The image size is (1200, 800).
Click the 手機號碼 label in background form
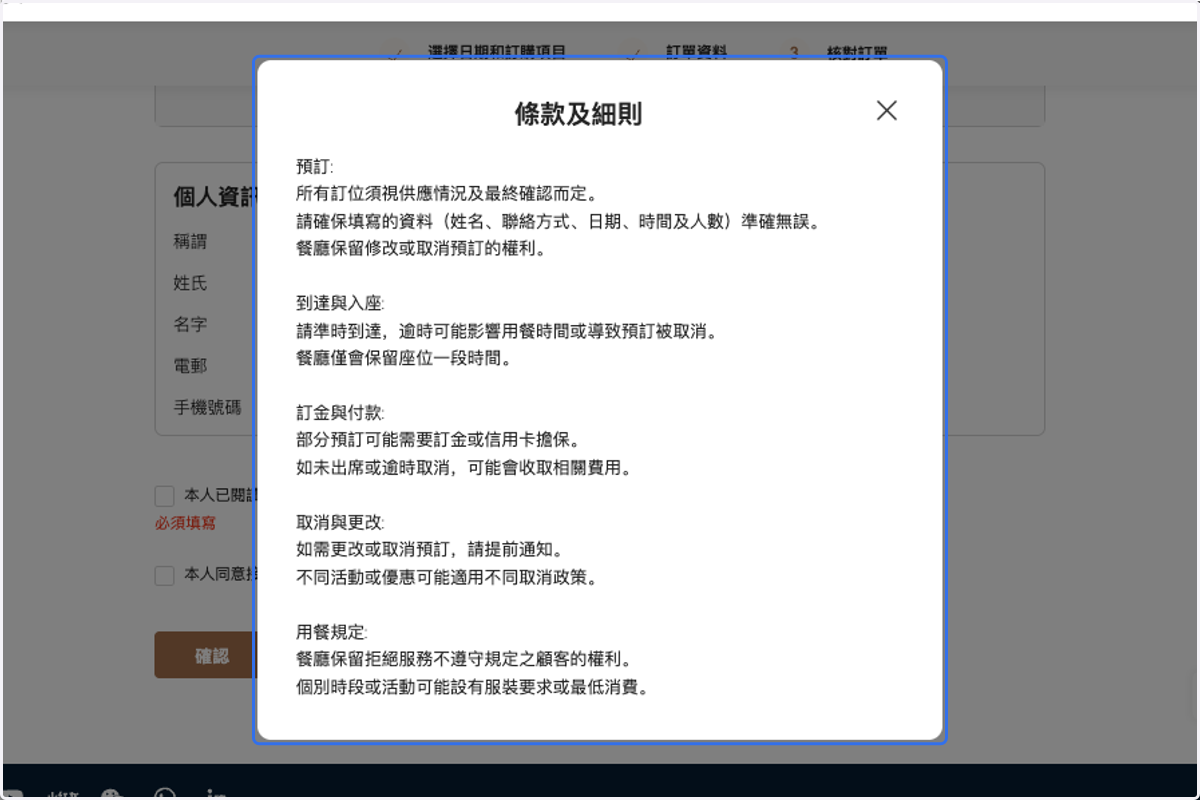pyautogui.click(x=207, y=407)
